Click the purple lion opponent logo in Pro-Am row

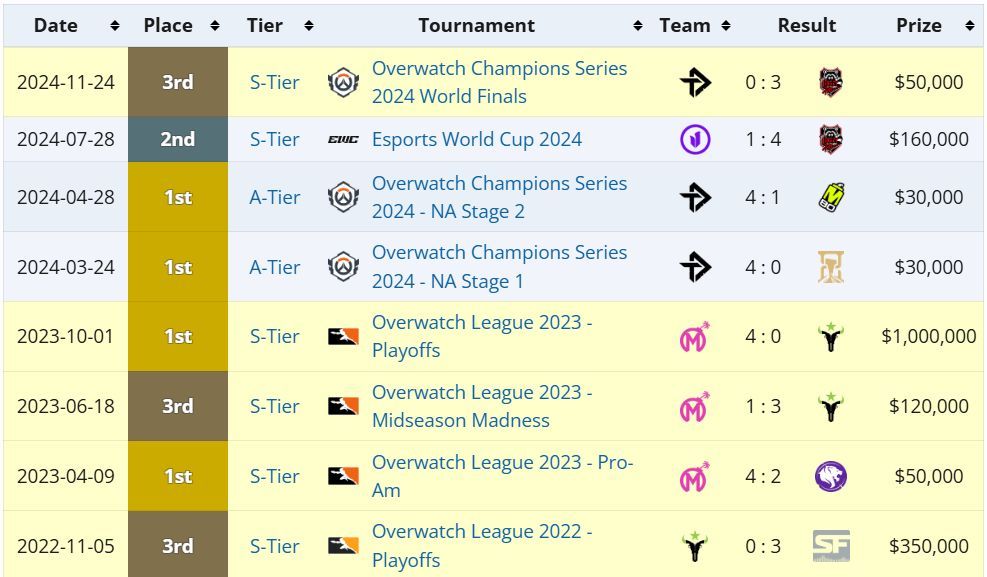[x=830, y=476]
